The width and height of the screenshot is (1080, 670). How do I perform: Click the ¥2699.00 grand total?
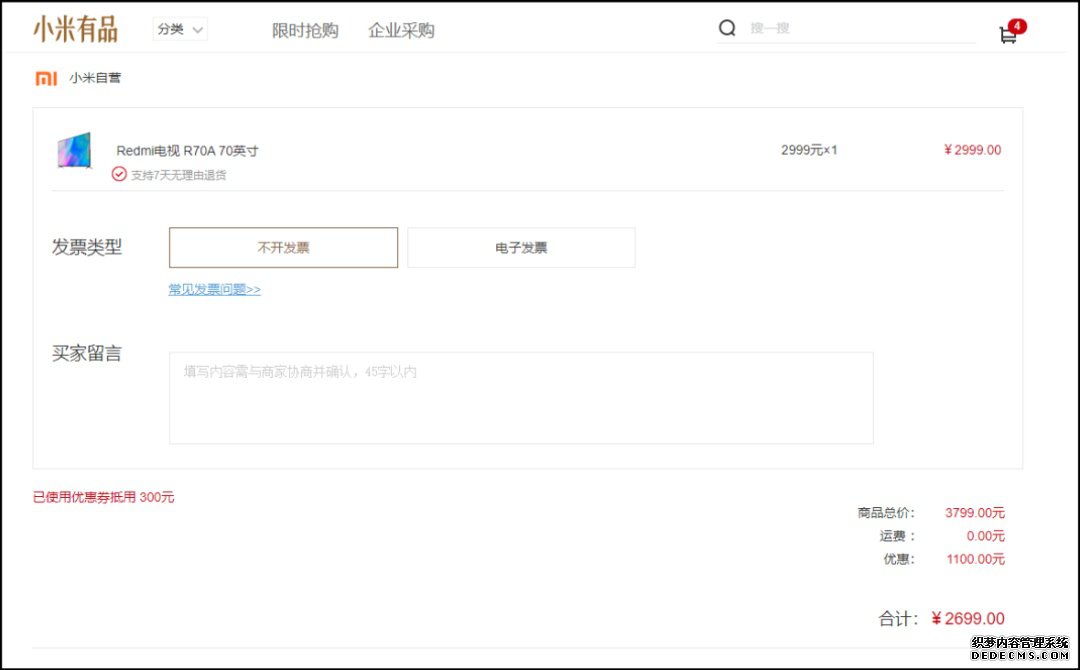pyautogui.click(x=968, y=618)
